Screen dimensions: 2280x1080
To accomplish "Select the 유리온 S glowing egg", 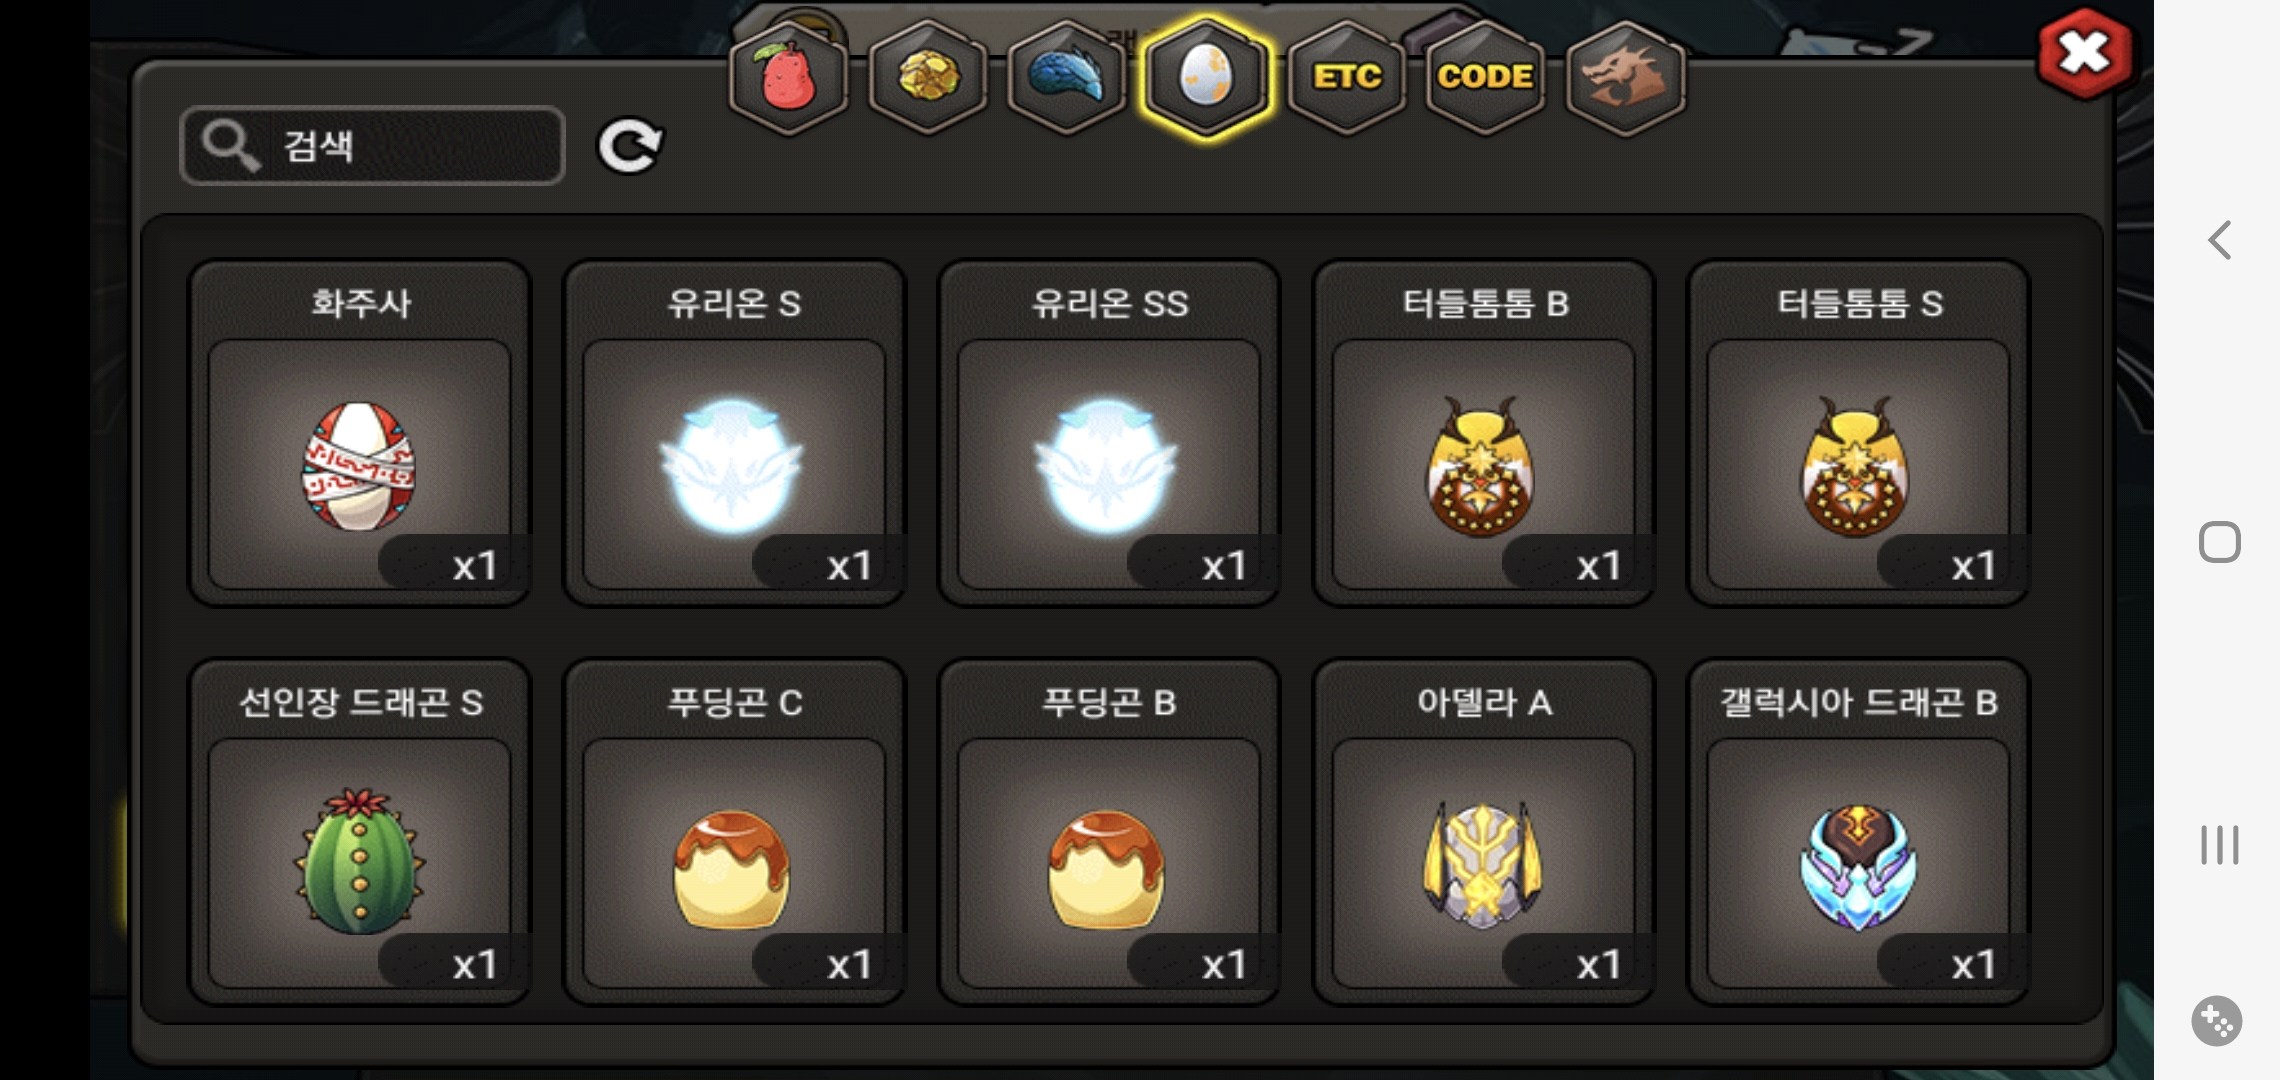I will [x=734, y=433].
